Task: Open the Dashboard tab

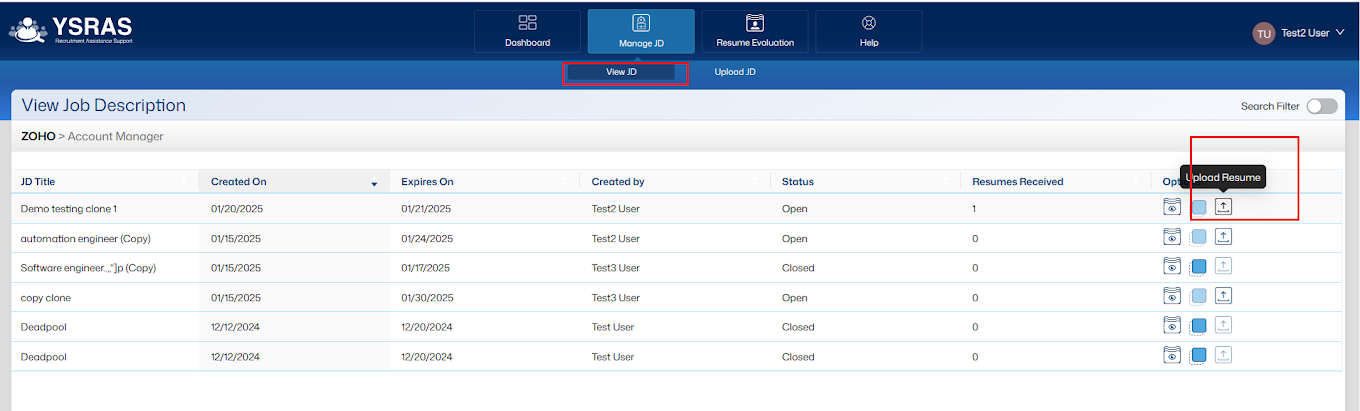Action: click(x=527, y=31)
